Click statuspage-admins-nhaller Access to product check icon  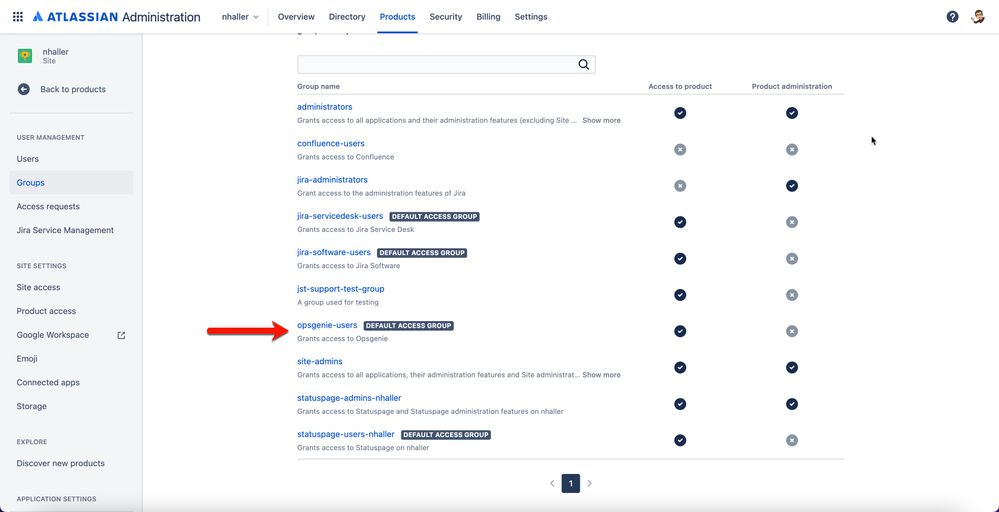coord(680,404)
